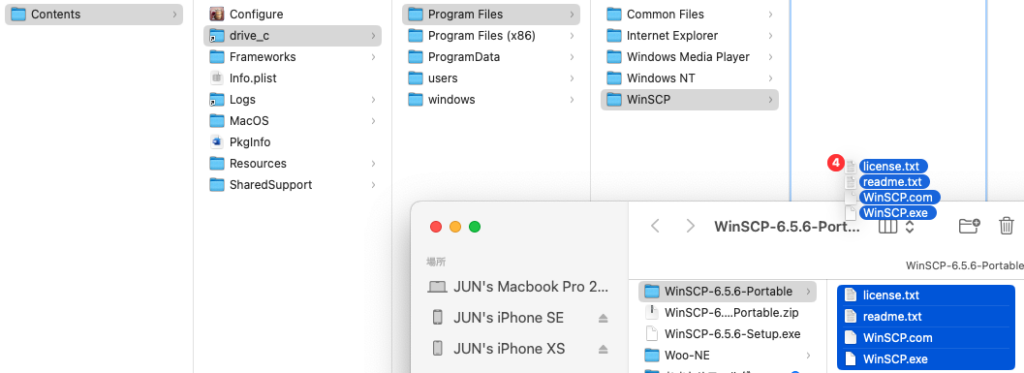Eject JUN's iPhone SE

[603, 318]
